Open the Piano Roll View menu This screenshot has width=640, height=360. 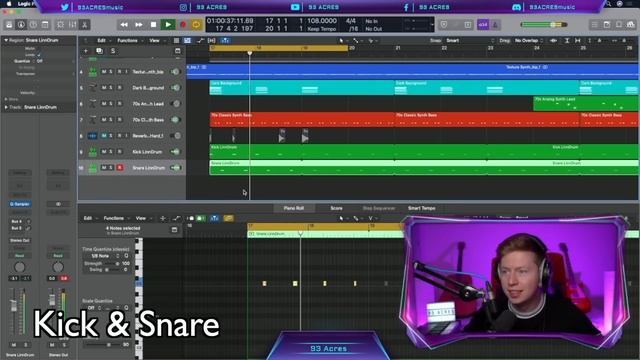click(142, 218)
